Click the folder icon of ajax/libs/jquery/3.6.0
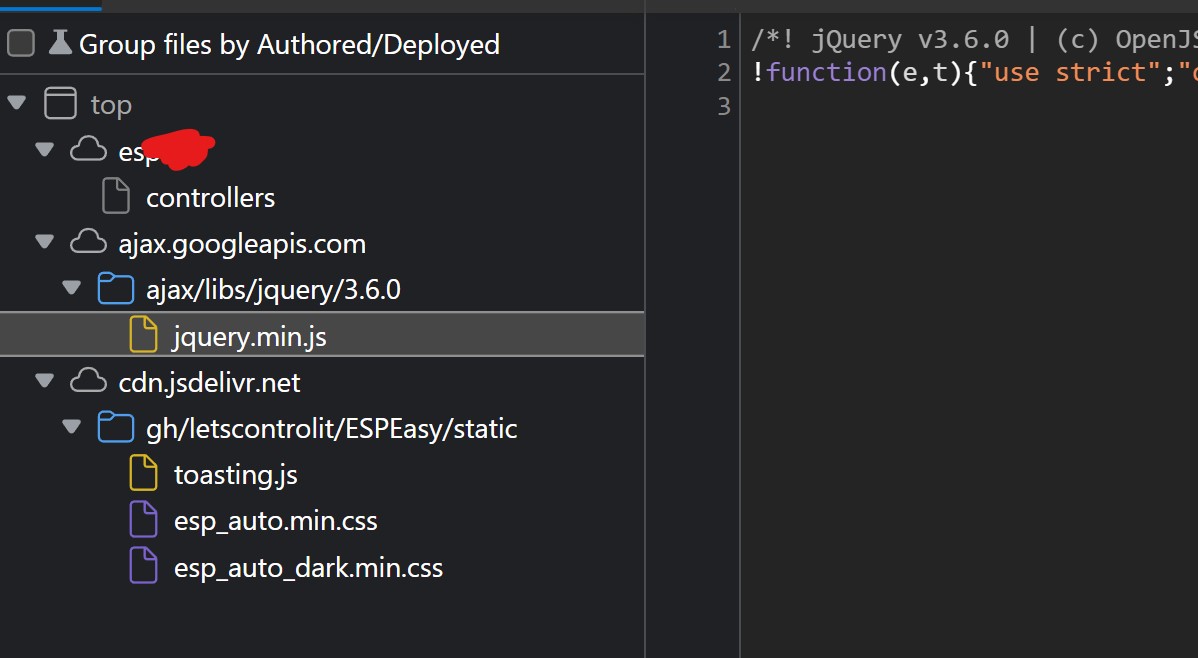Image resolution: width=1198 pixels, height=658 pixels. [x=116, y=288]
